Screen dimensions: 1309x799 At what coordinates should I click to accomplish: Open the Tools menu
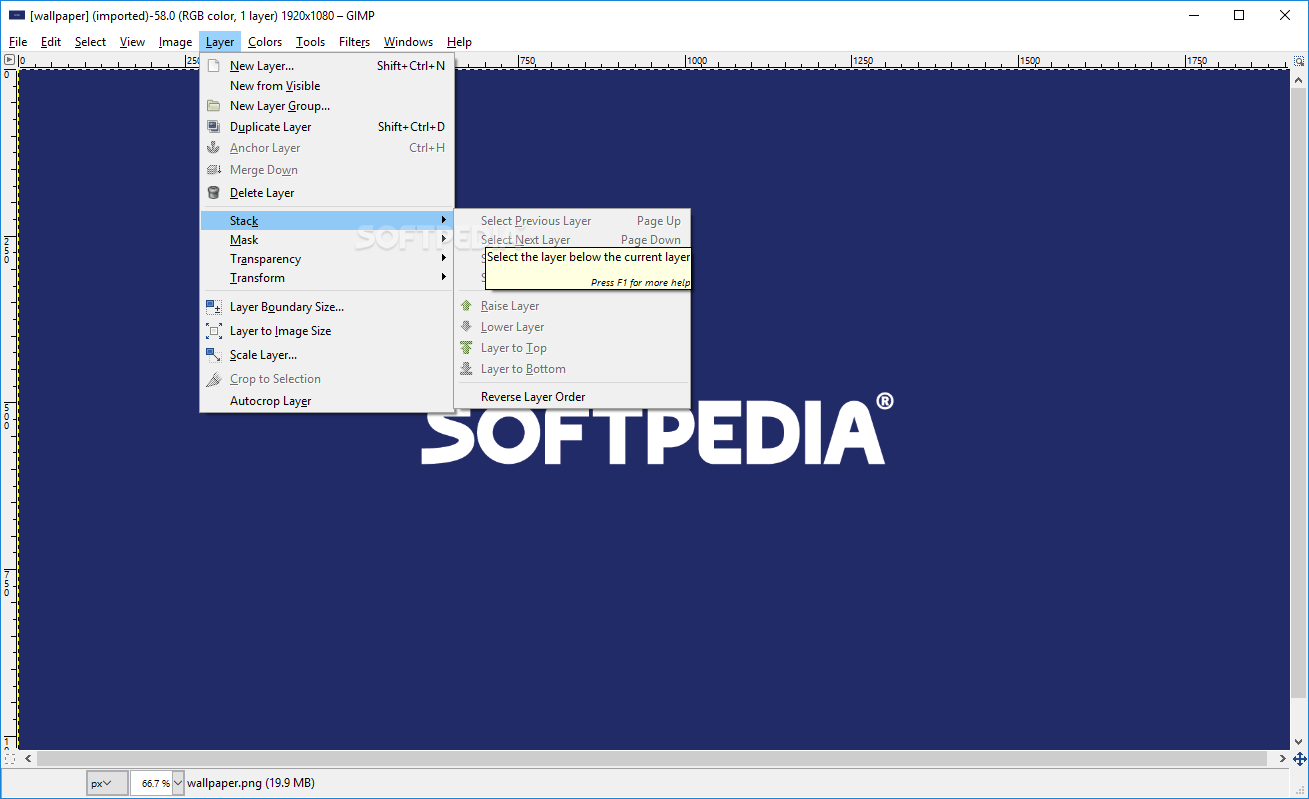(x=310, y=42)
